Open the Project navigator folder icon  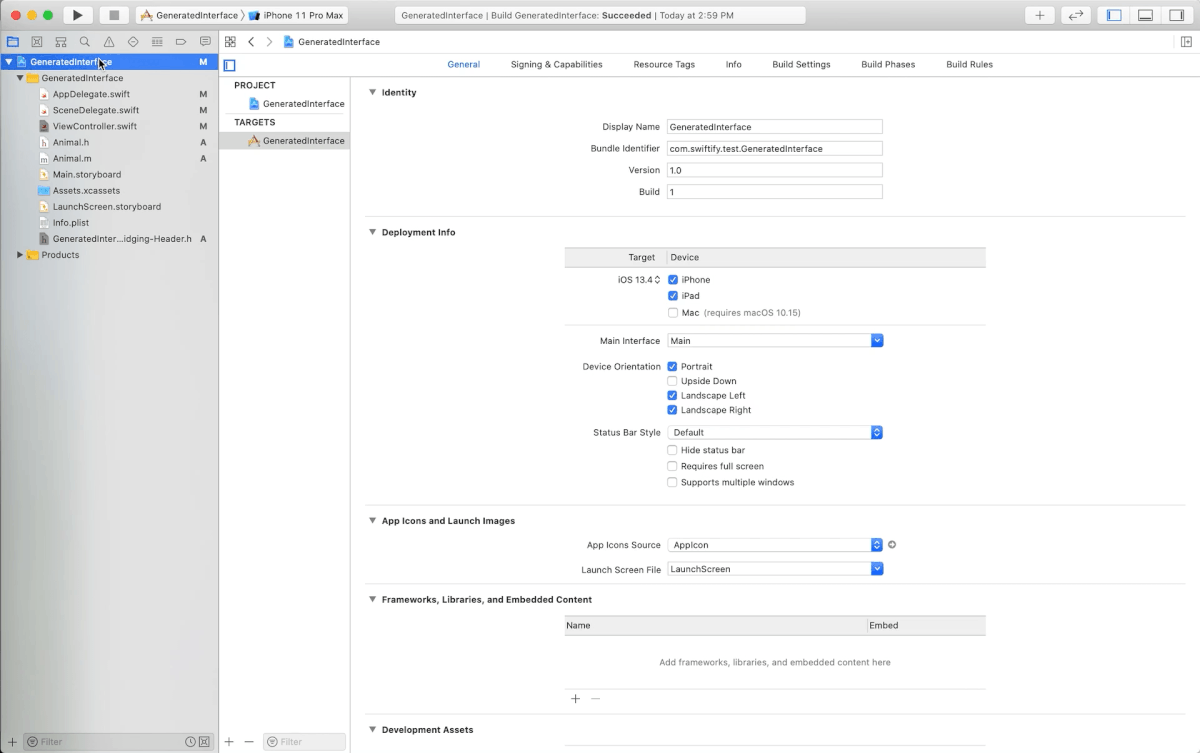pyautogui.click(x=13, y=42)
